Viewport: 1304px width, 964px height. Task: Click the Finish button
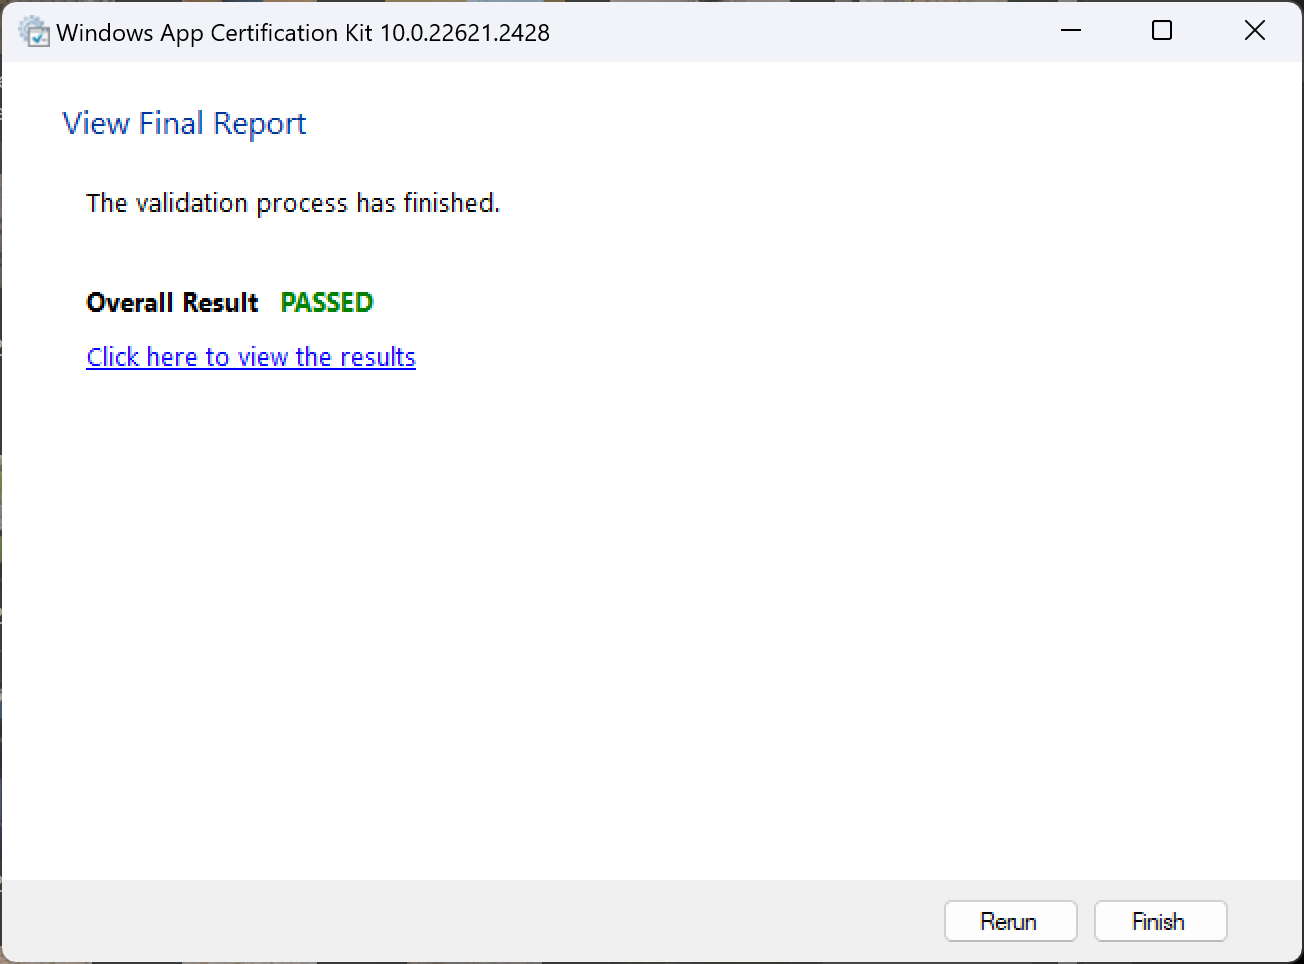click(1160, 921)
